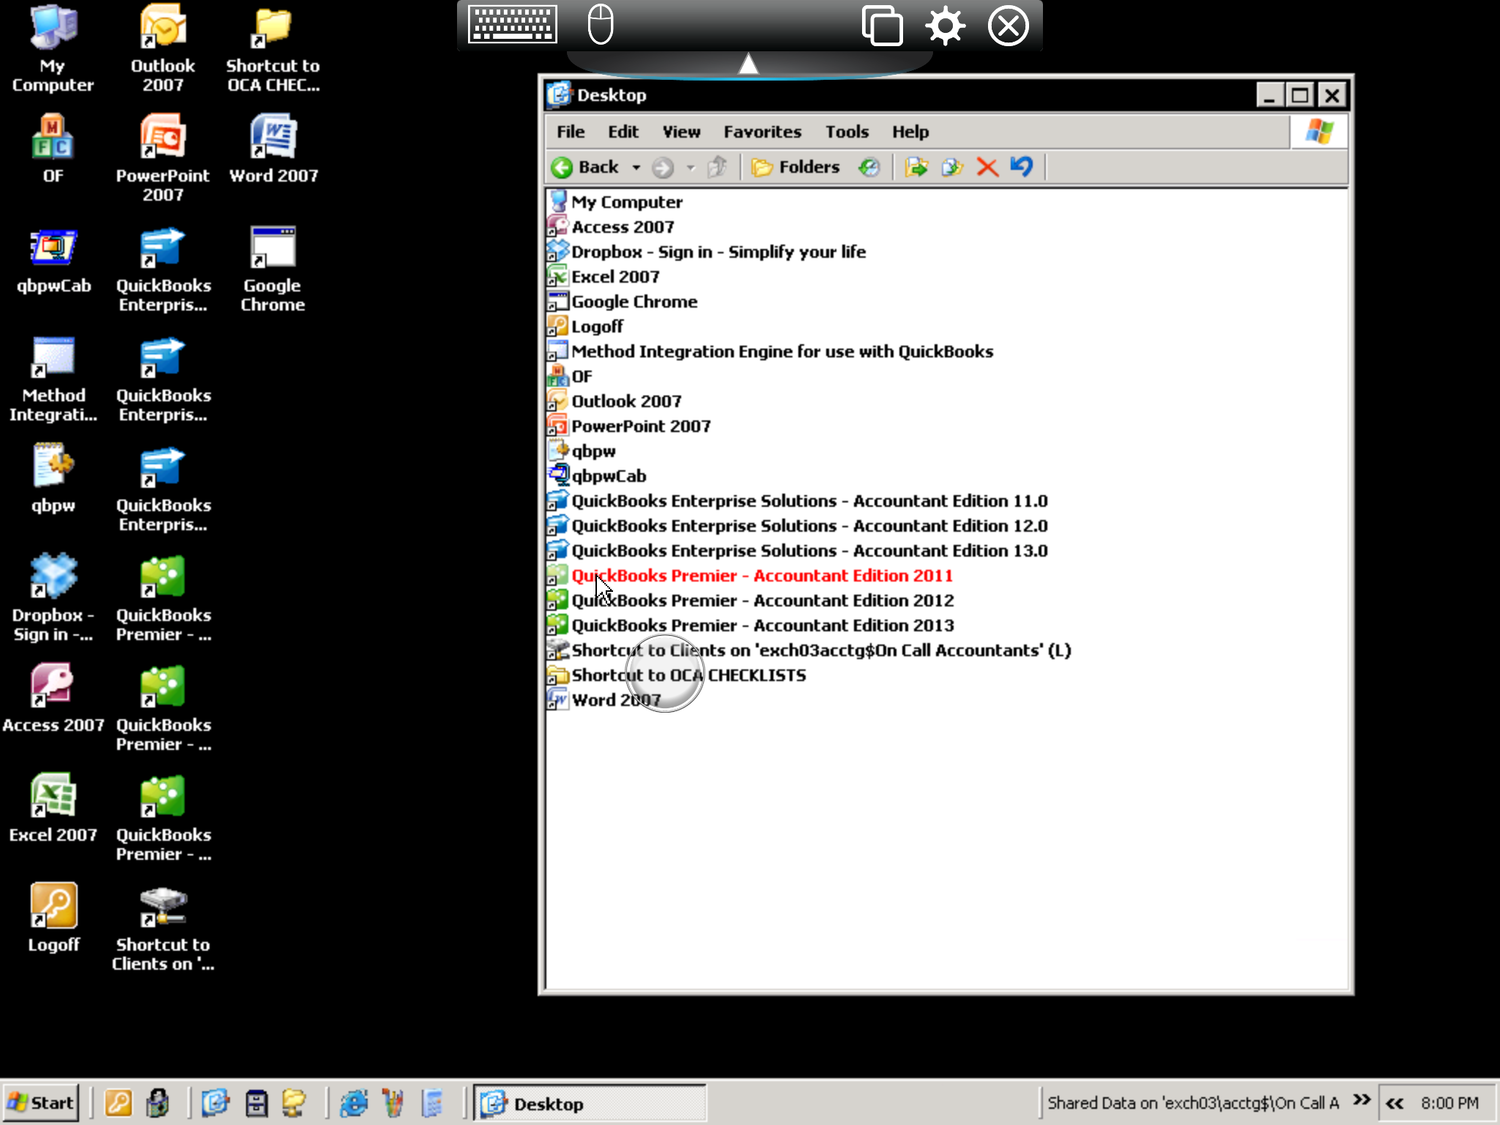This screenshot has height=1125, width=1500.
Task: Select Google Chrome in the Desktop window list
Action: coord(623,302)
